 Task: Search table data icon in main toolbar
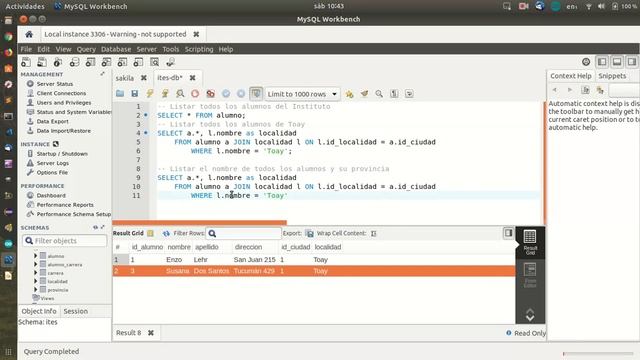154,62
